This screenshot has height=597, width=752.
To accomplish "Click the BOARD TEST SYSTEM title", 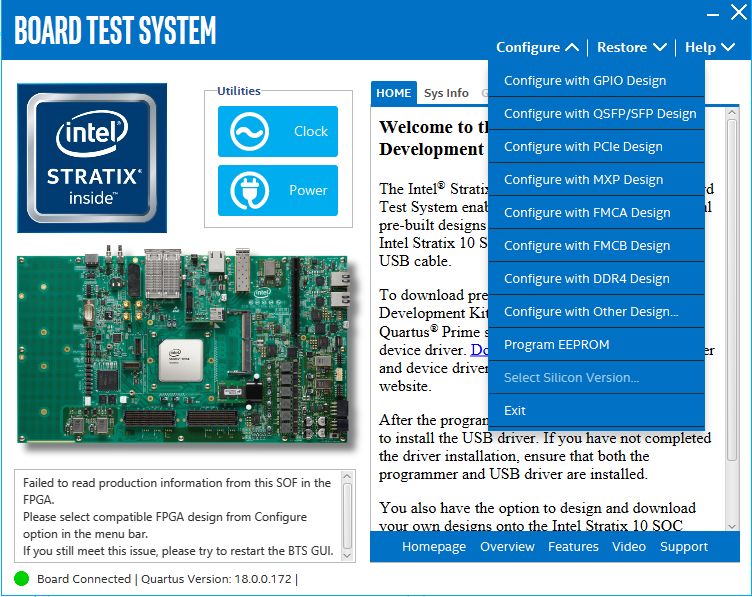I will (x=115, y=30).
